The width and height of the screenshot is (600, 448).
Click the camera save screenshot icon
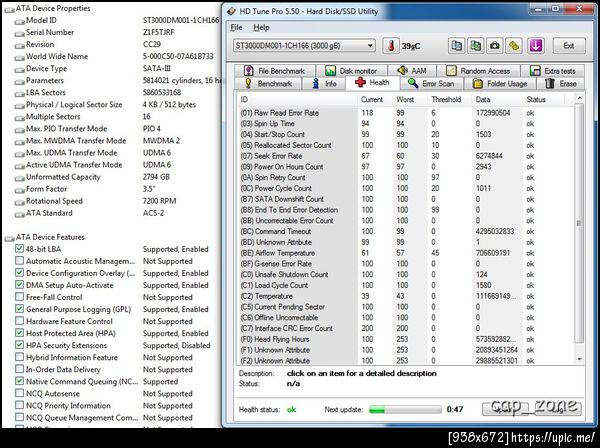[x=495, y=46]
